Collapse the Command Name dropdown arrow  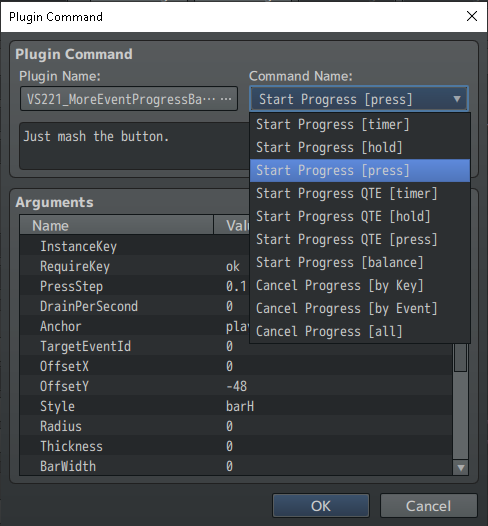click(x=456, y=99)
